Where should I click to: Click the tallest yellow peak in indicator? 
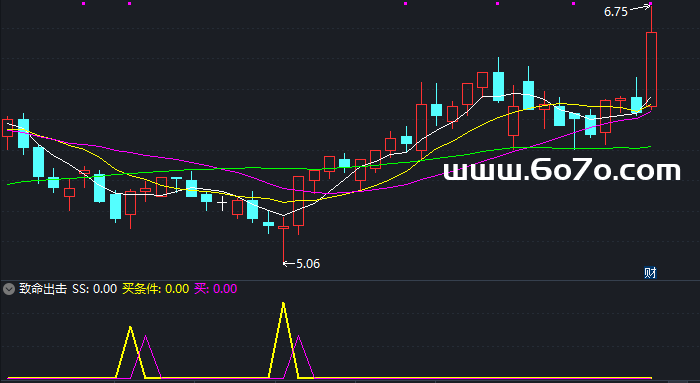point(283,304)
